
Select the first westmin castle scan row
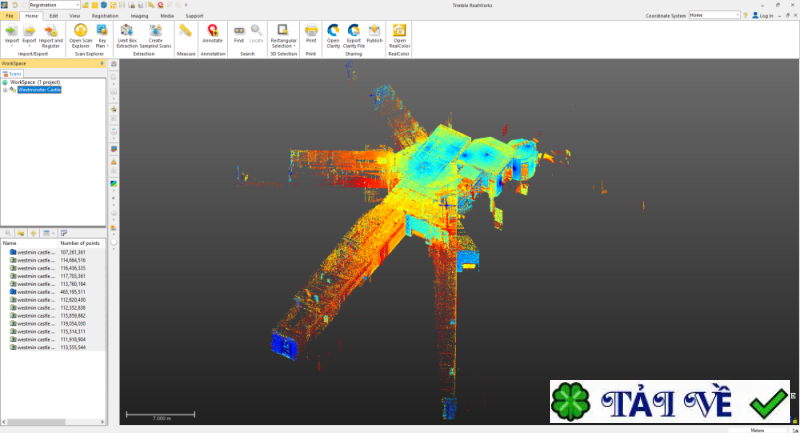pos(35,252)
